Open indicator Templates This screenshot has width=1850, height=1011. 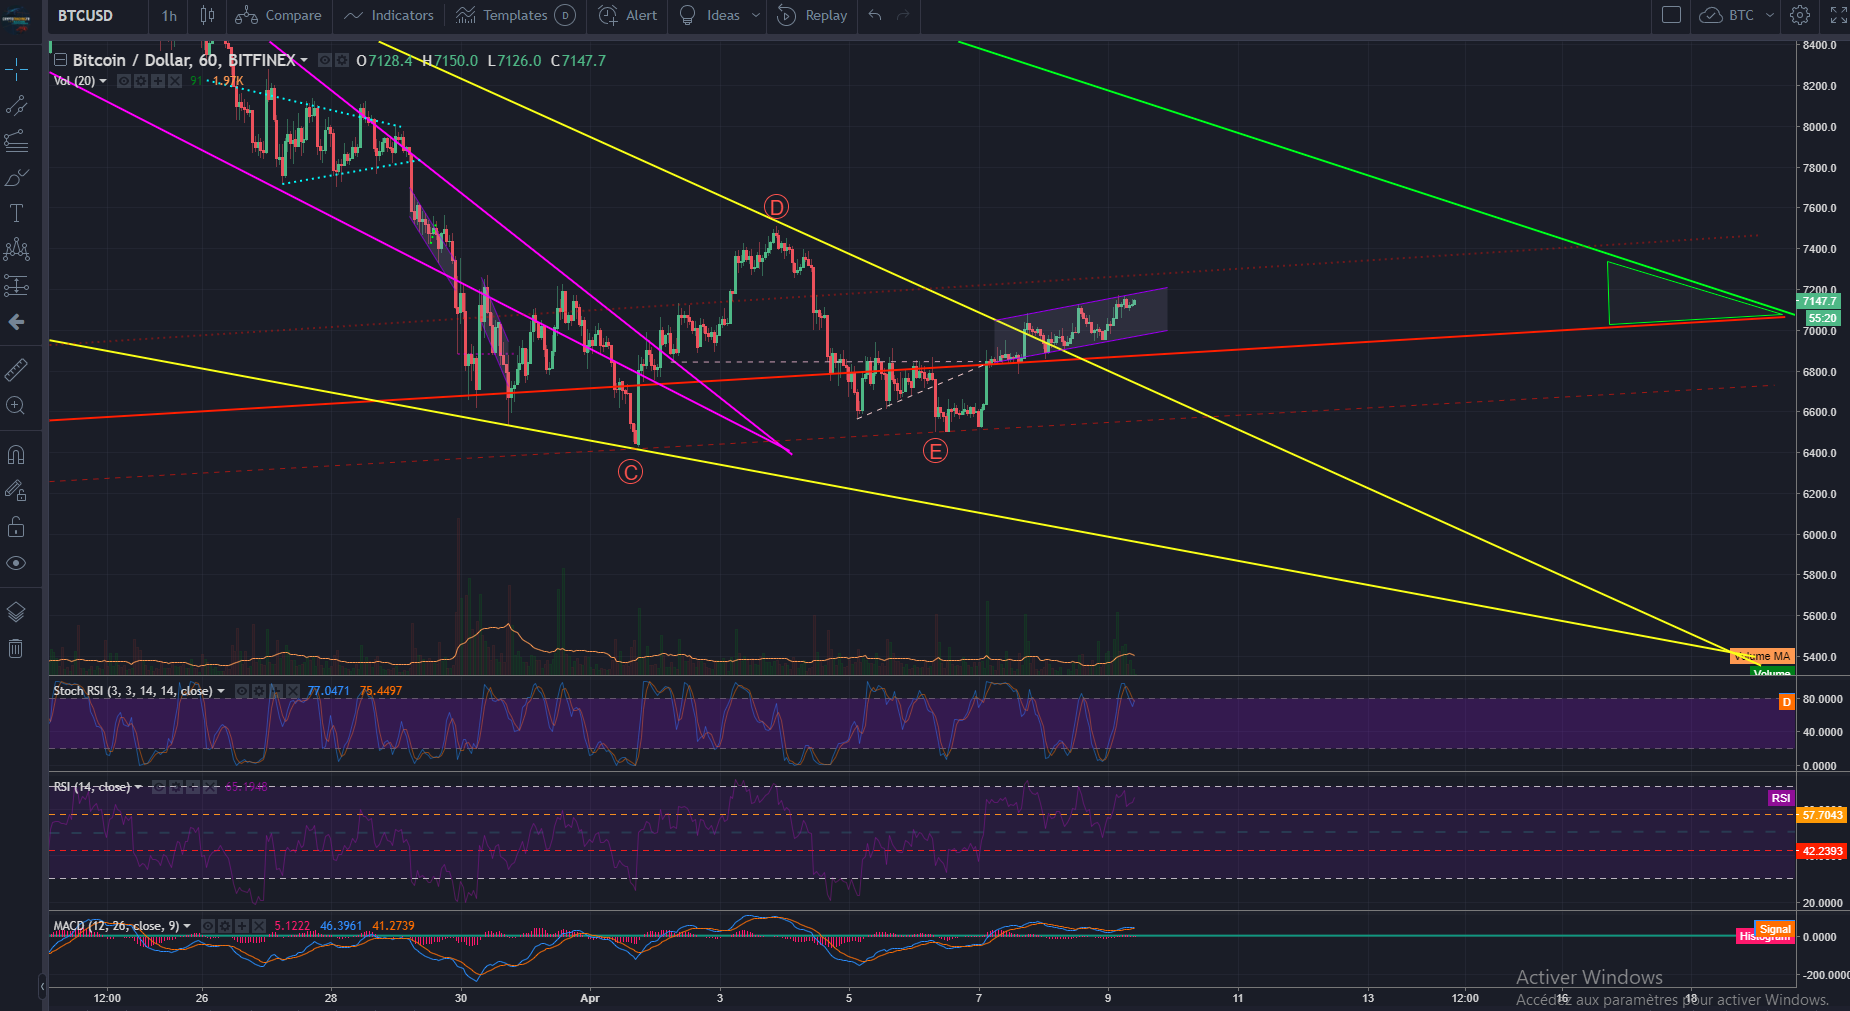(515, 15)
